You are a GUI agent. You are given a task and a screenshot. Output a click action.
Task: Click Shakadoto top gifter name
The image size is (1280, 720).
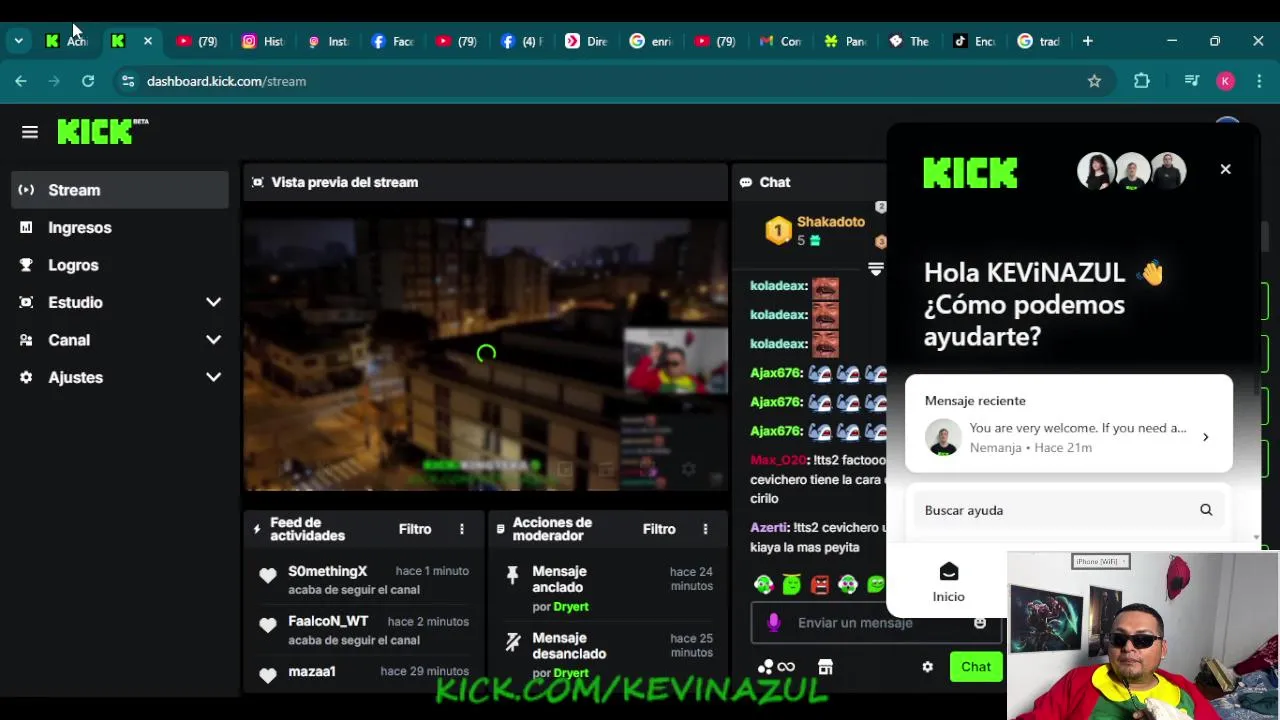[x=830, y=222]
